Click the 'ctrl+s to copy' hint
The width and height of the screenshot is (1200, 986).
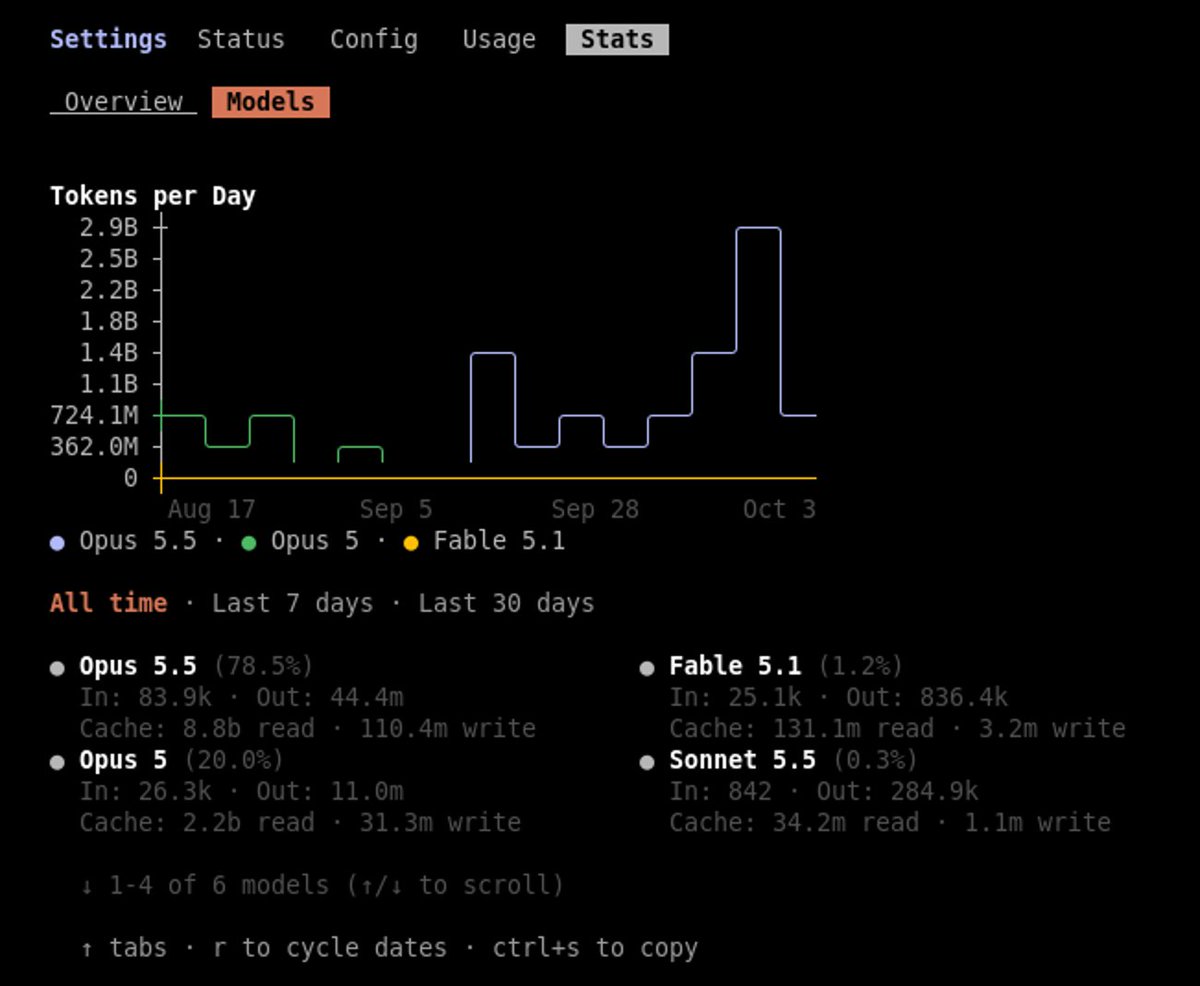point(595,948)
